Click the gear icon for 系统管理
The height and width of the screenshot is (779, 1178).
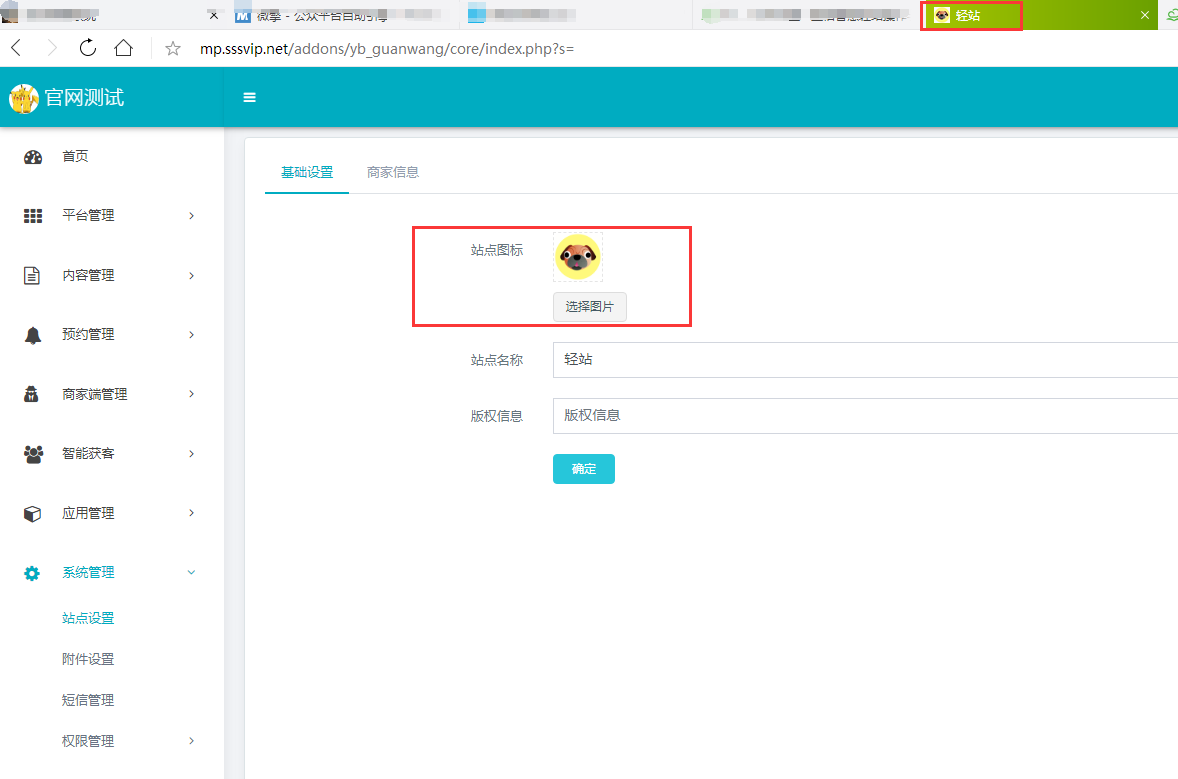pos(33,573)
